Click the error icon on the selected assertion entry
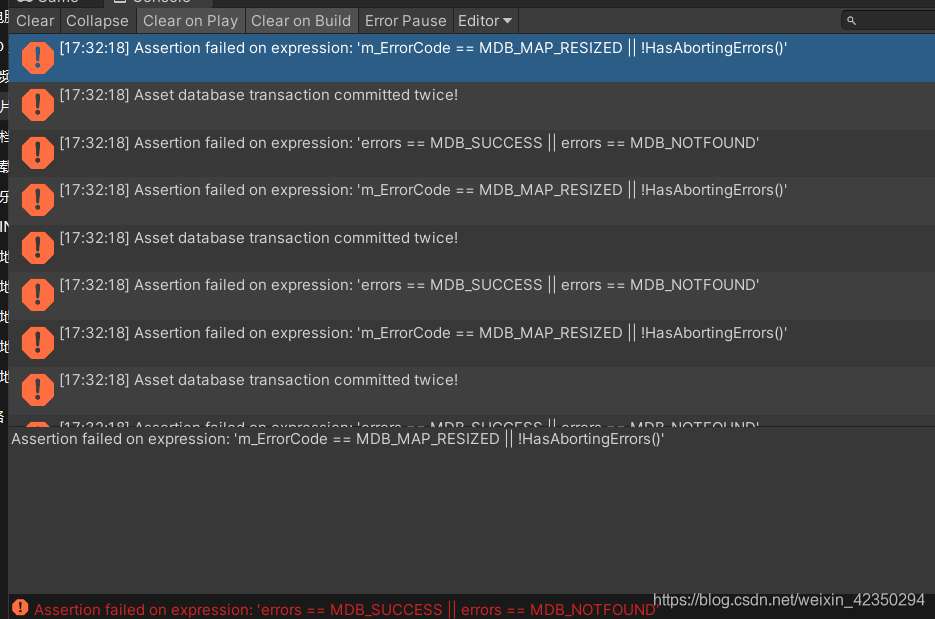This screenshot has height=619, width=935. [x=37, y=57]
